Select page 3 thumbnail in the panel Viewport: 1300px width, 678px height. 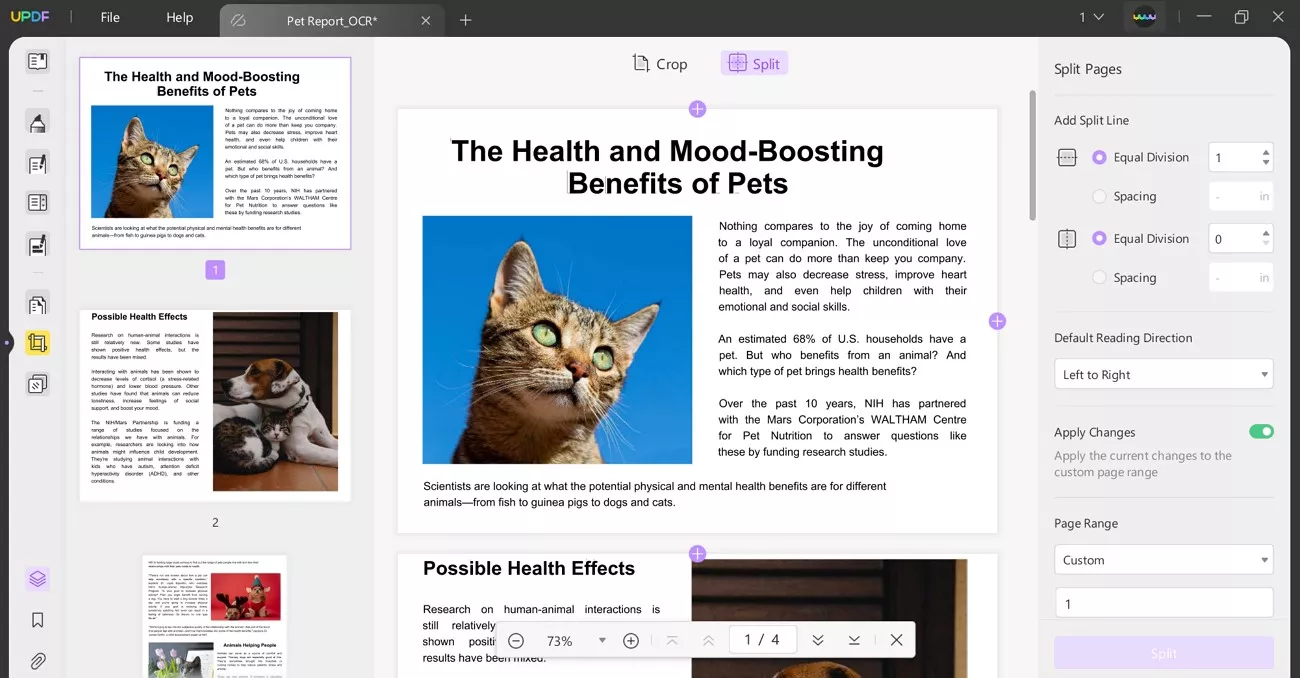[215, 616]
